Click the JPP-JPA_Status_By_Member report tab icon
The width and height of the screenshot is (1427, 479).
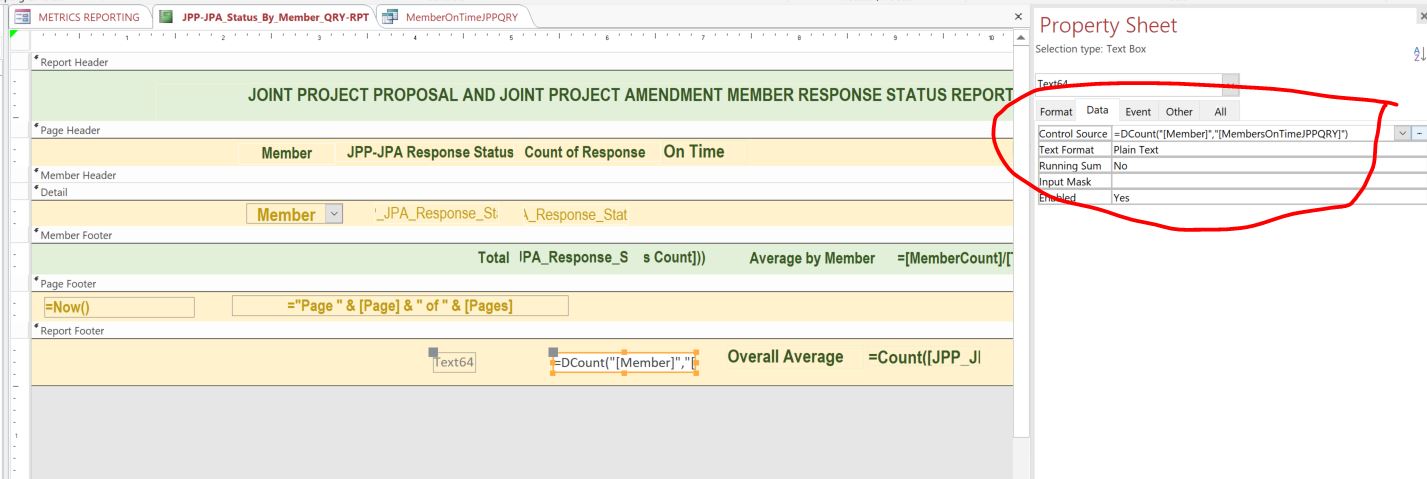coord(166,16)
